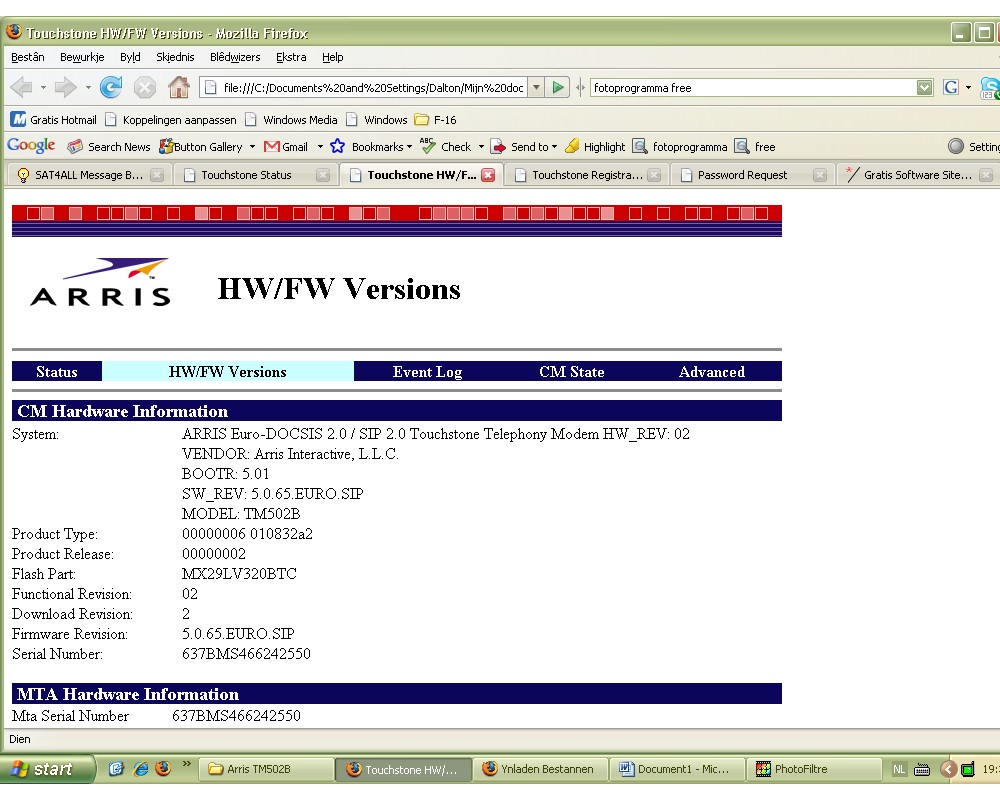Open the Bewurkje menu

pyautogui.click(x=82, y=57)
